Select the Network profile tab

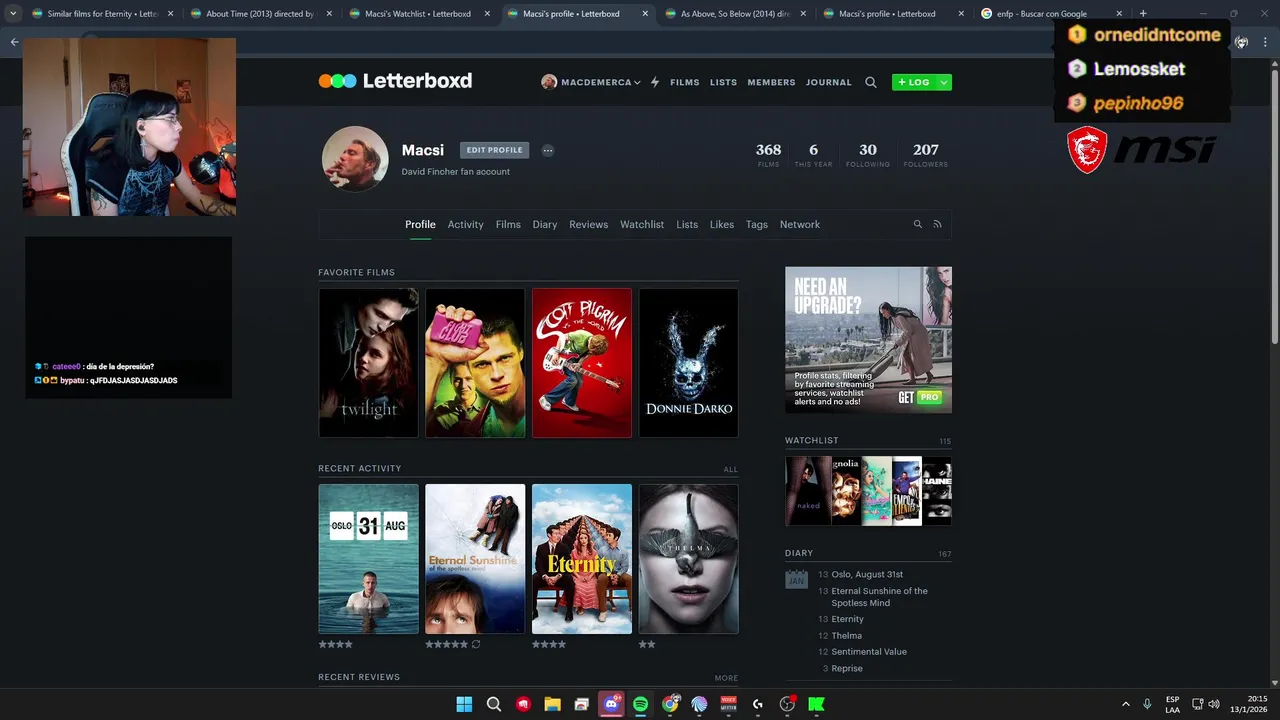point(800,224)
